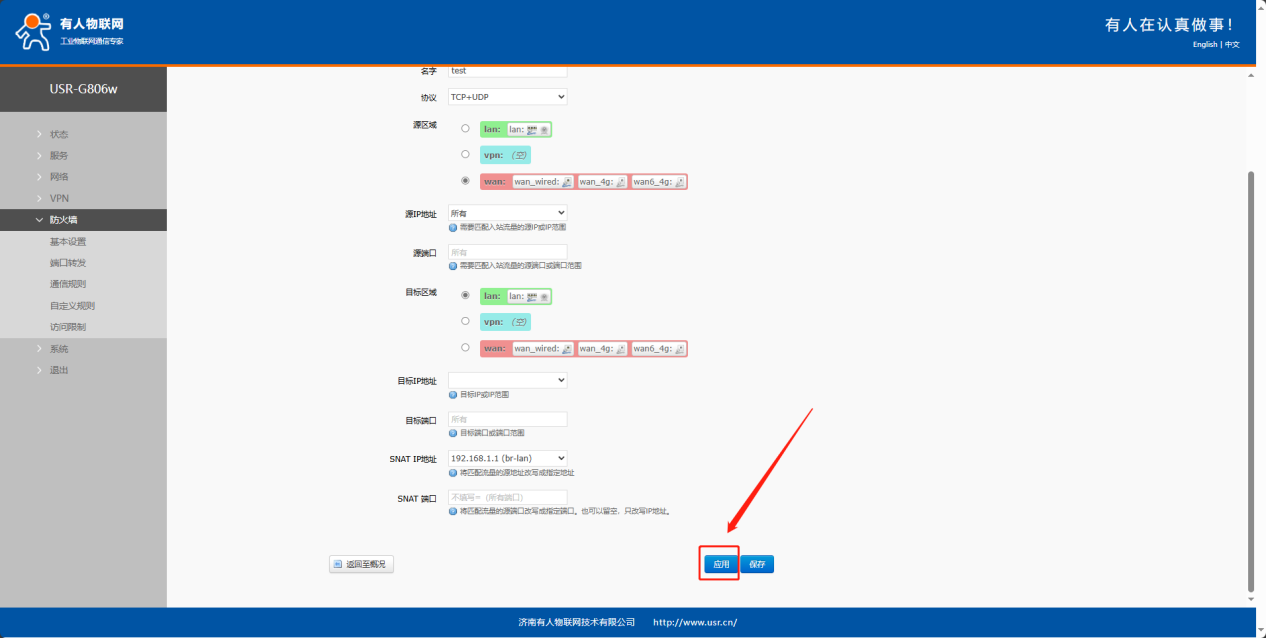The height and width of the screenshot is (638, 1266).
Task: Focus the 源端口 input field
Action: click(x=507, y=252)
